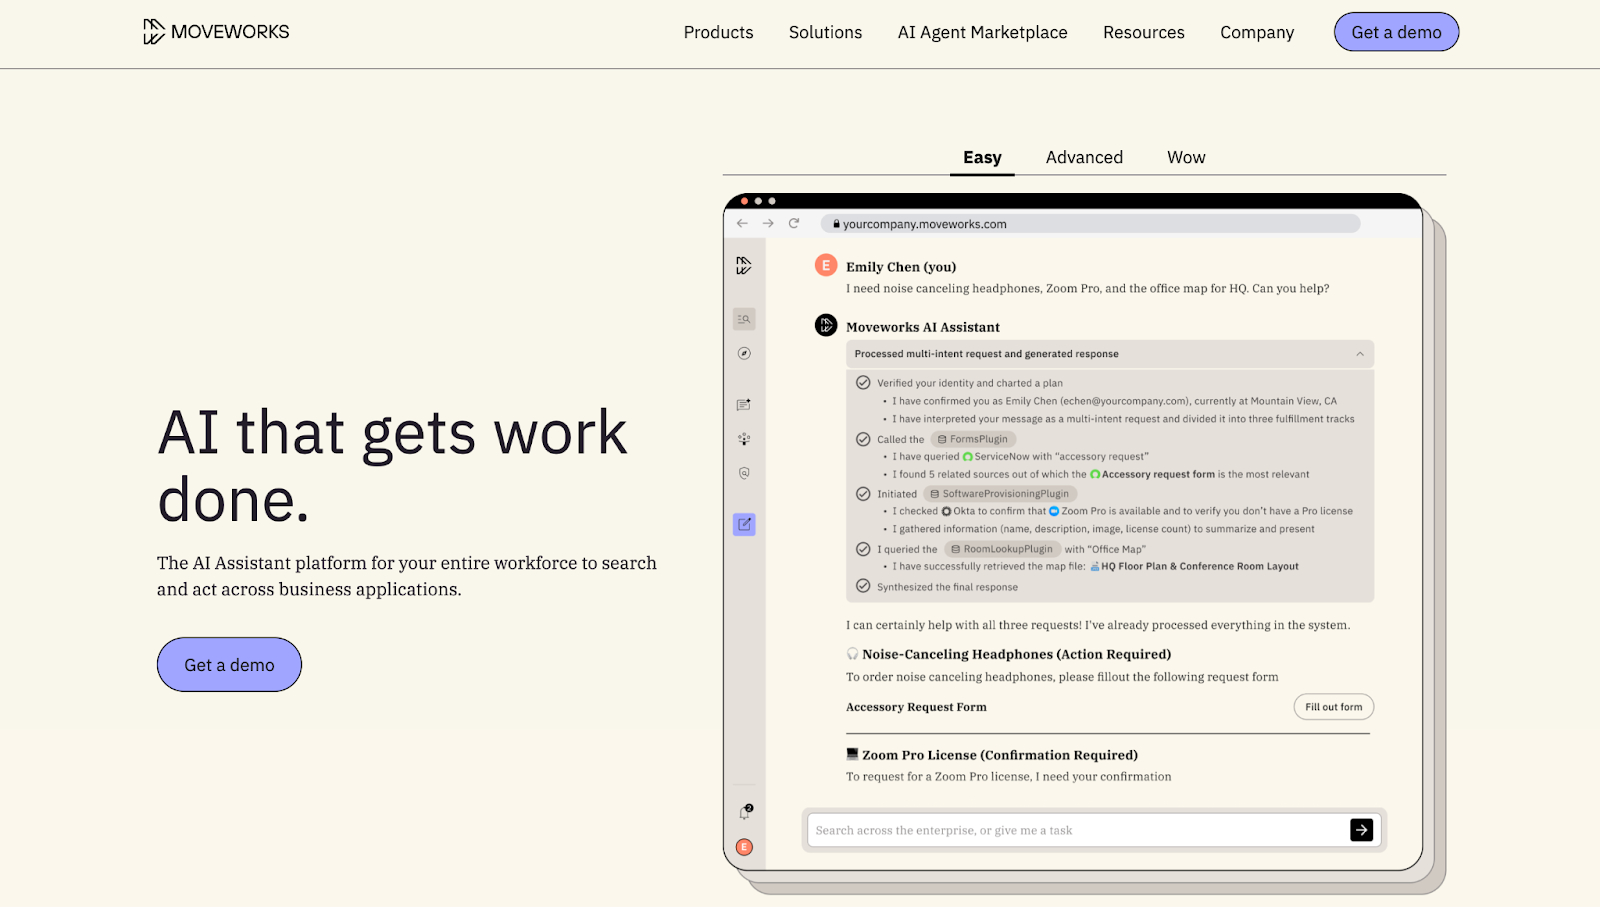Screen dimensions: 1600x907
Task: Click the Moveworks logo in the header
Action: coord(216,32)
